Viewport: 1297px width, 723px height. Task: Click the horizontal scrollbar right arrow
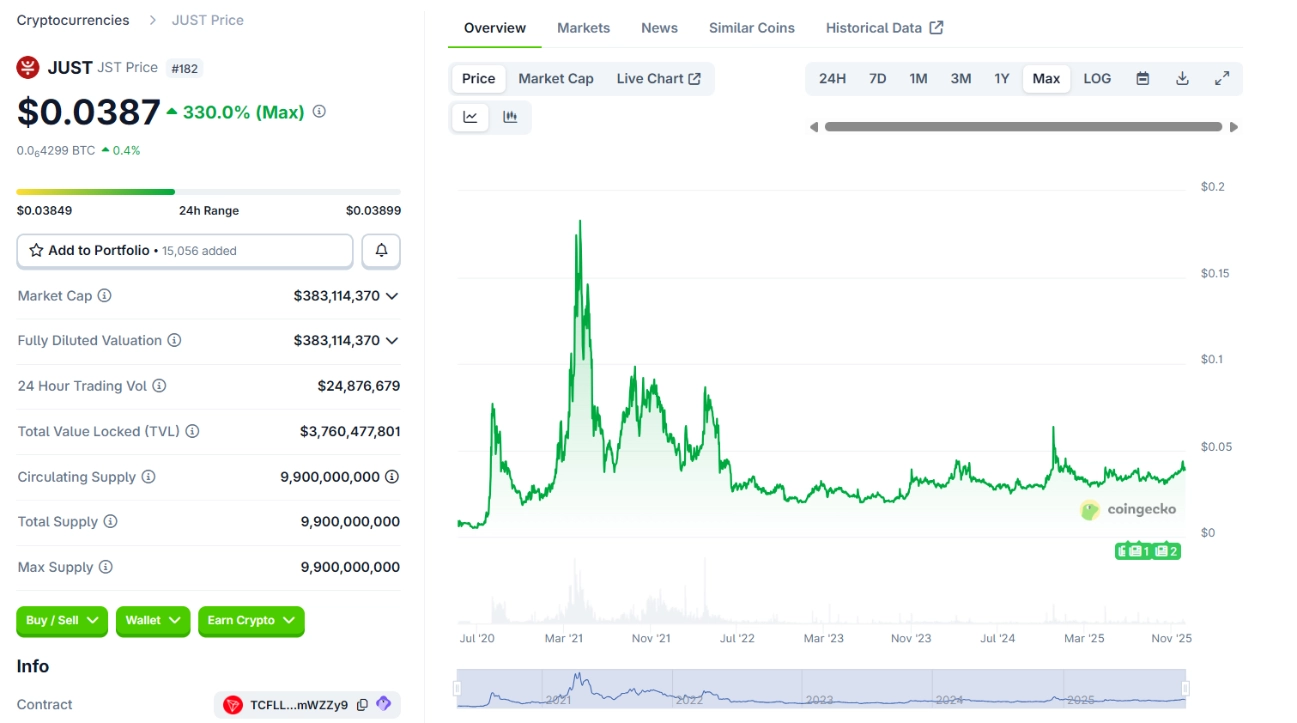1234,127
